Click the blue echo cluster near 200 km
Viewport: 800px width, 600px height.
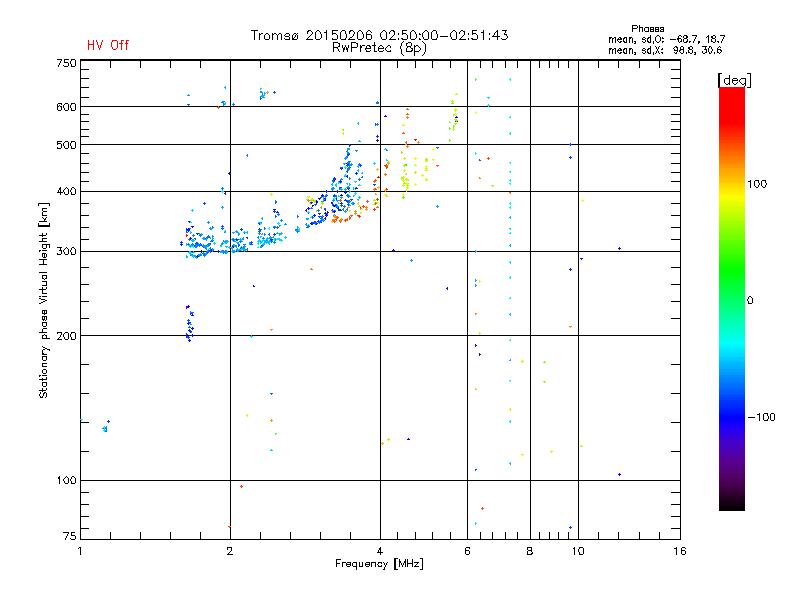pos(188,323)
